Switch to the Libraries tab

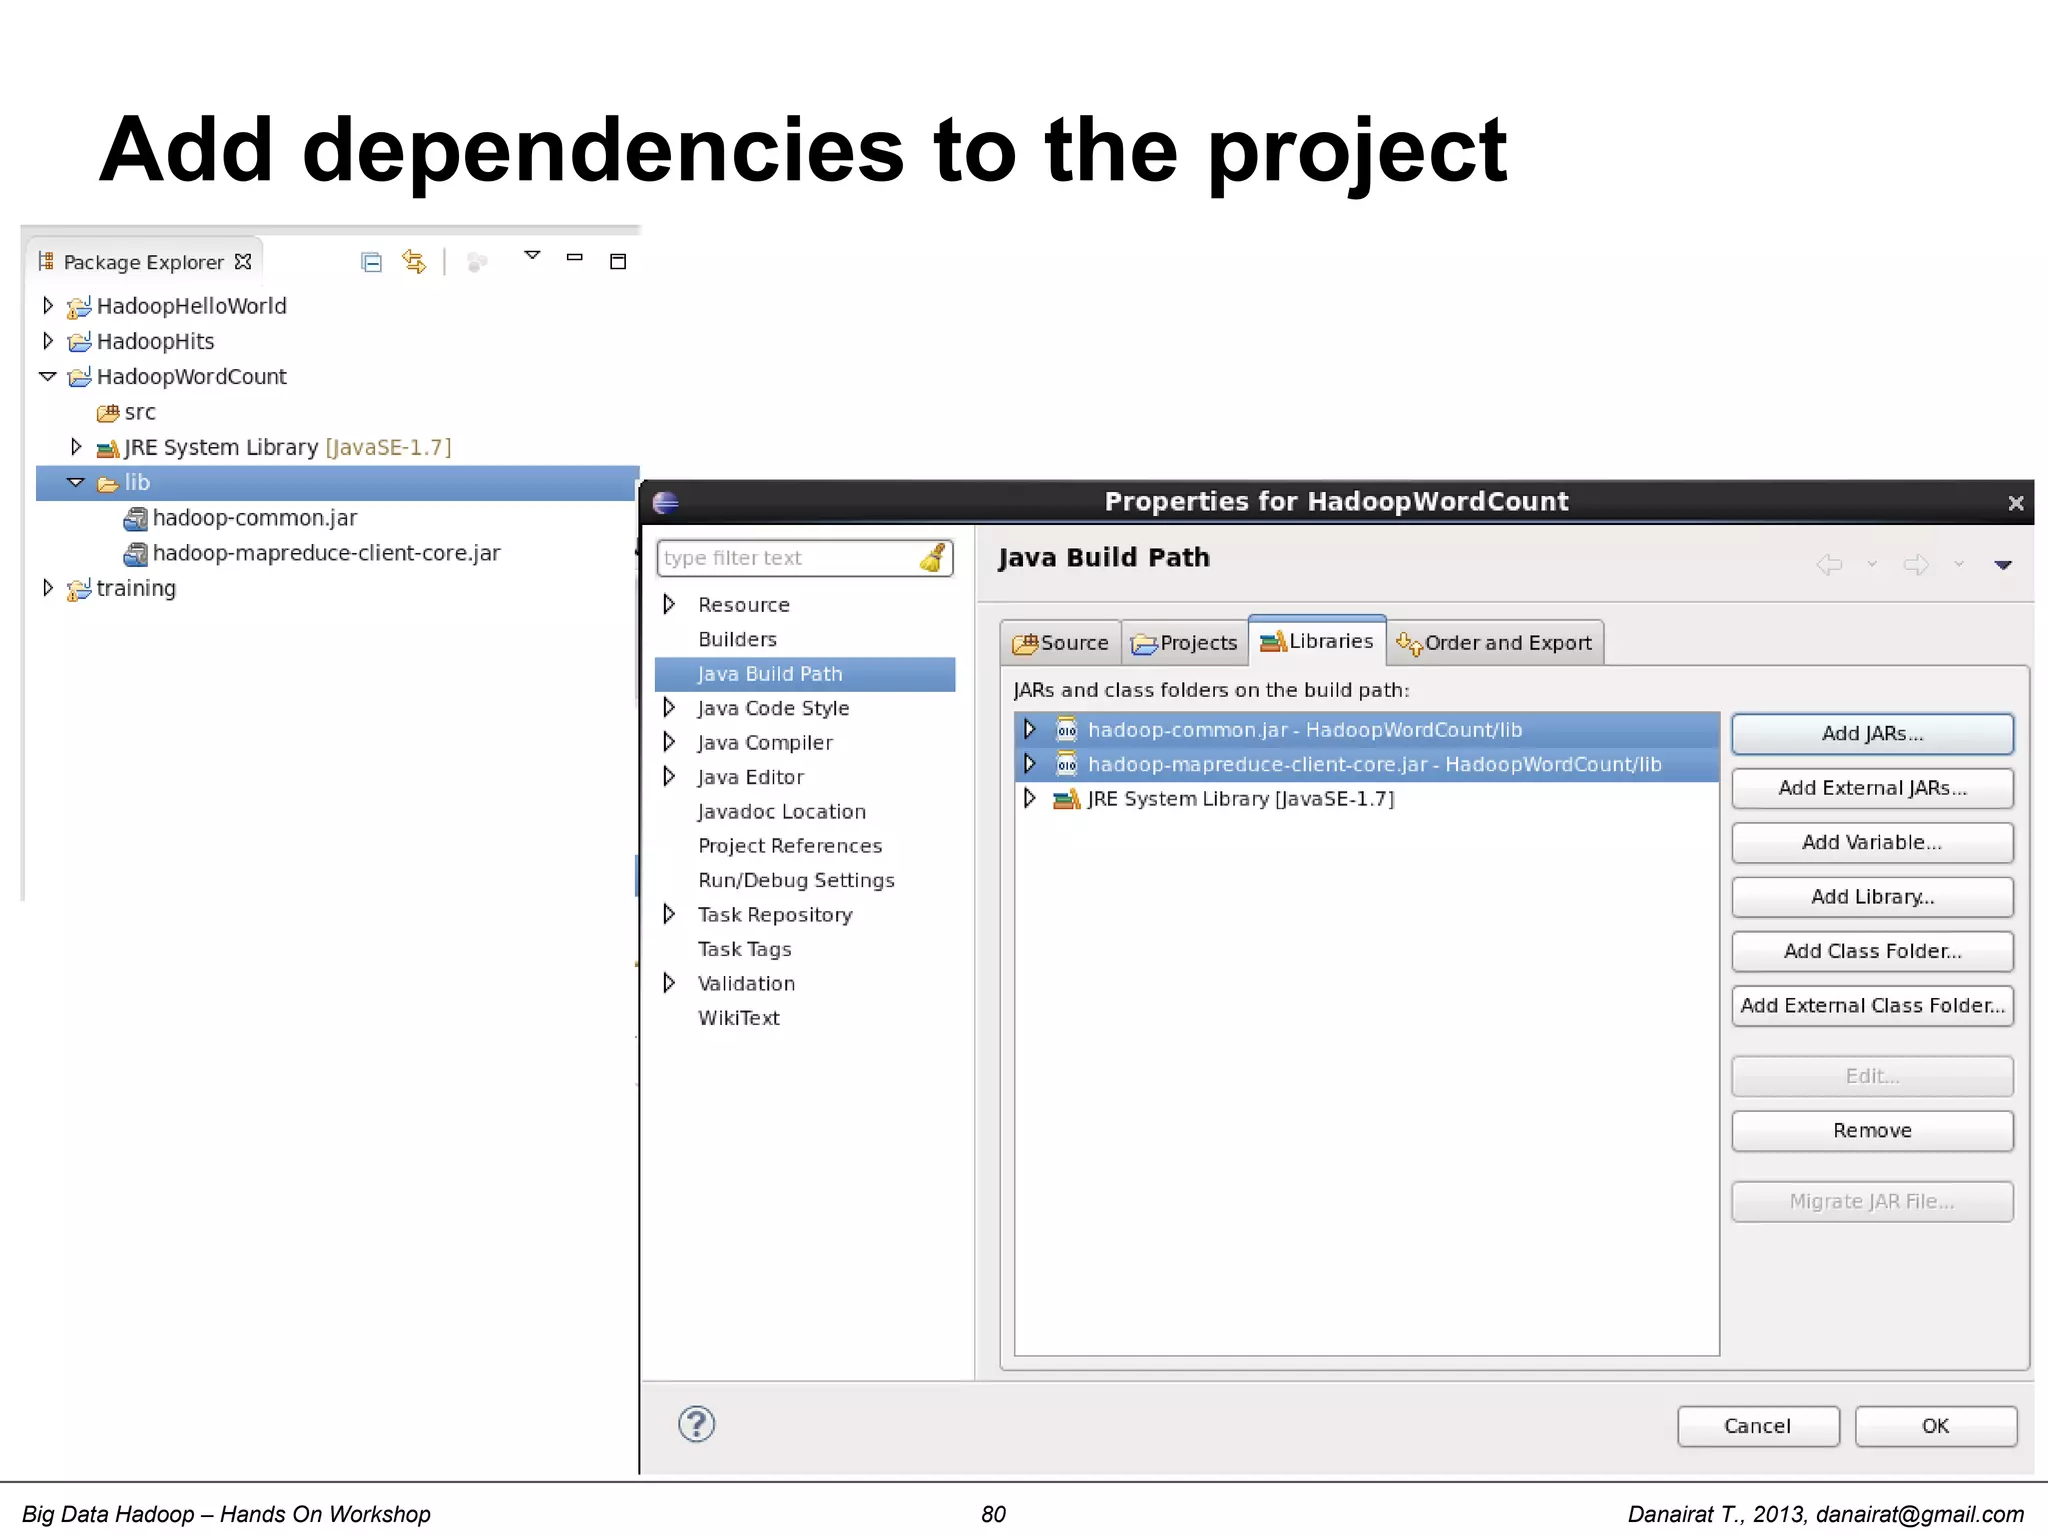(x=1317, y=641)
